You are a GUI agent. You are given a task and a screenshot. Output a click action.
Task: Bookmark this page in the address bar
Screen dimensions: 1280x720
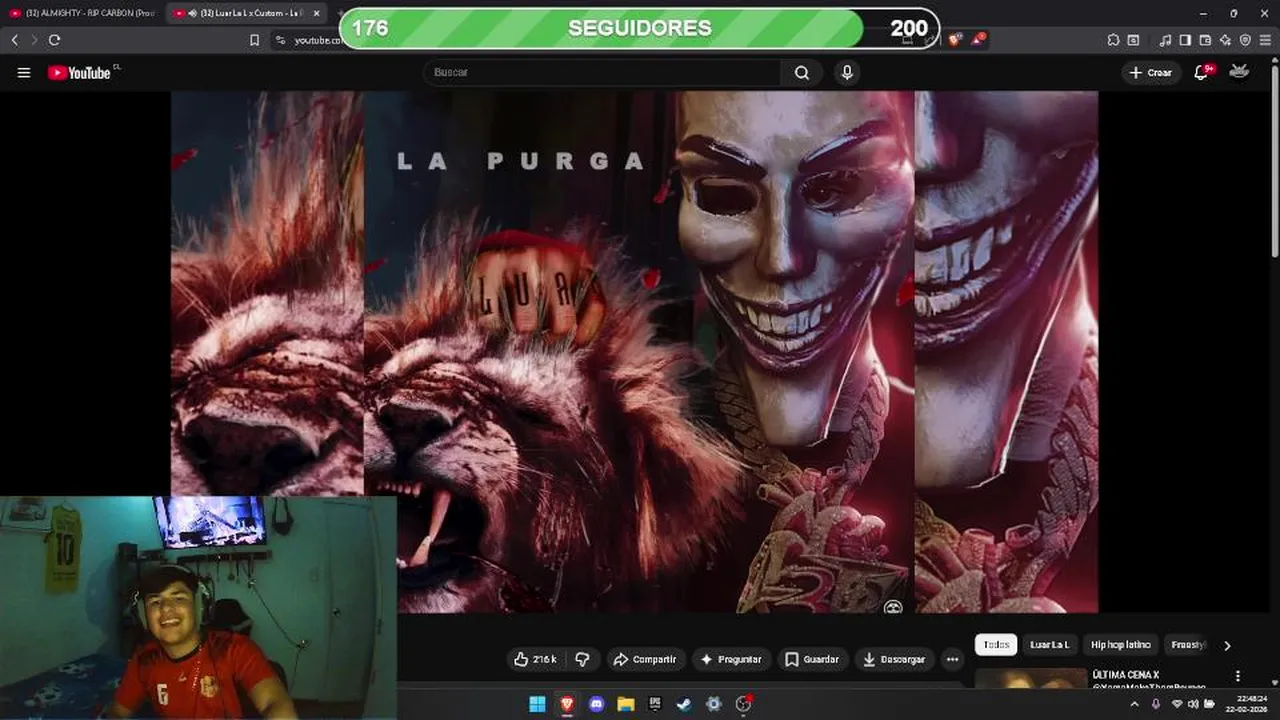(254, 40)
